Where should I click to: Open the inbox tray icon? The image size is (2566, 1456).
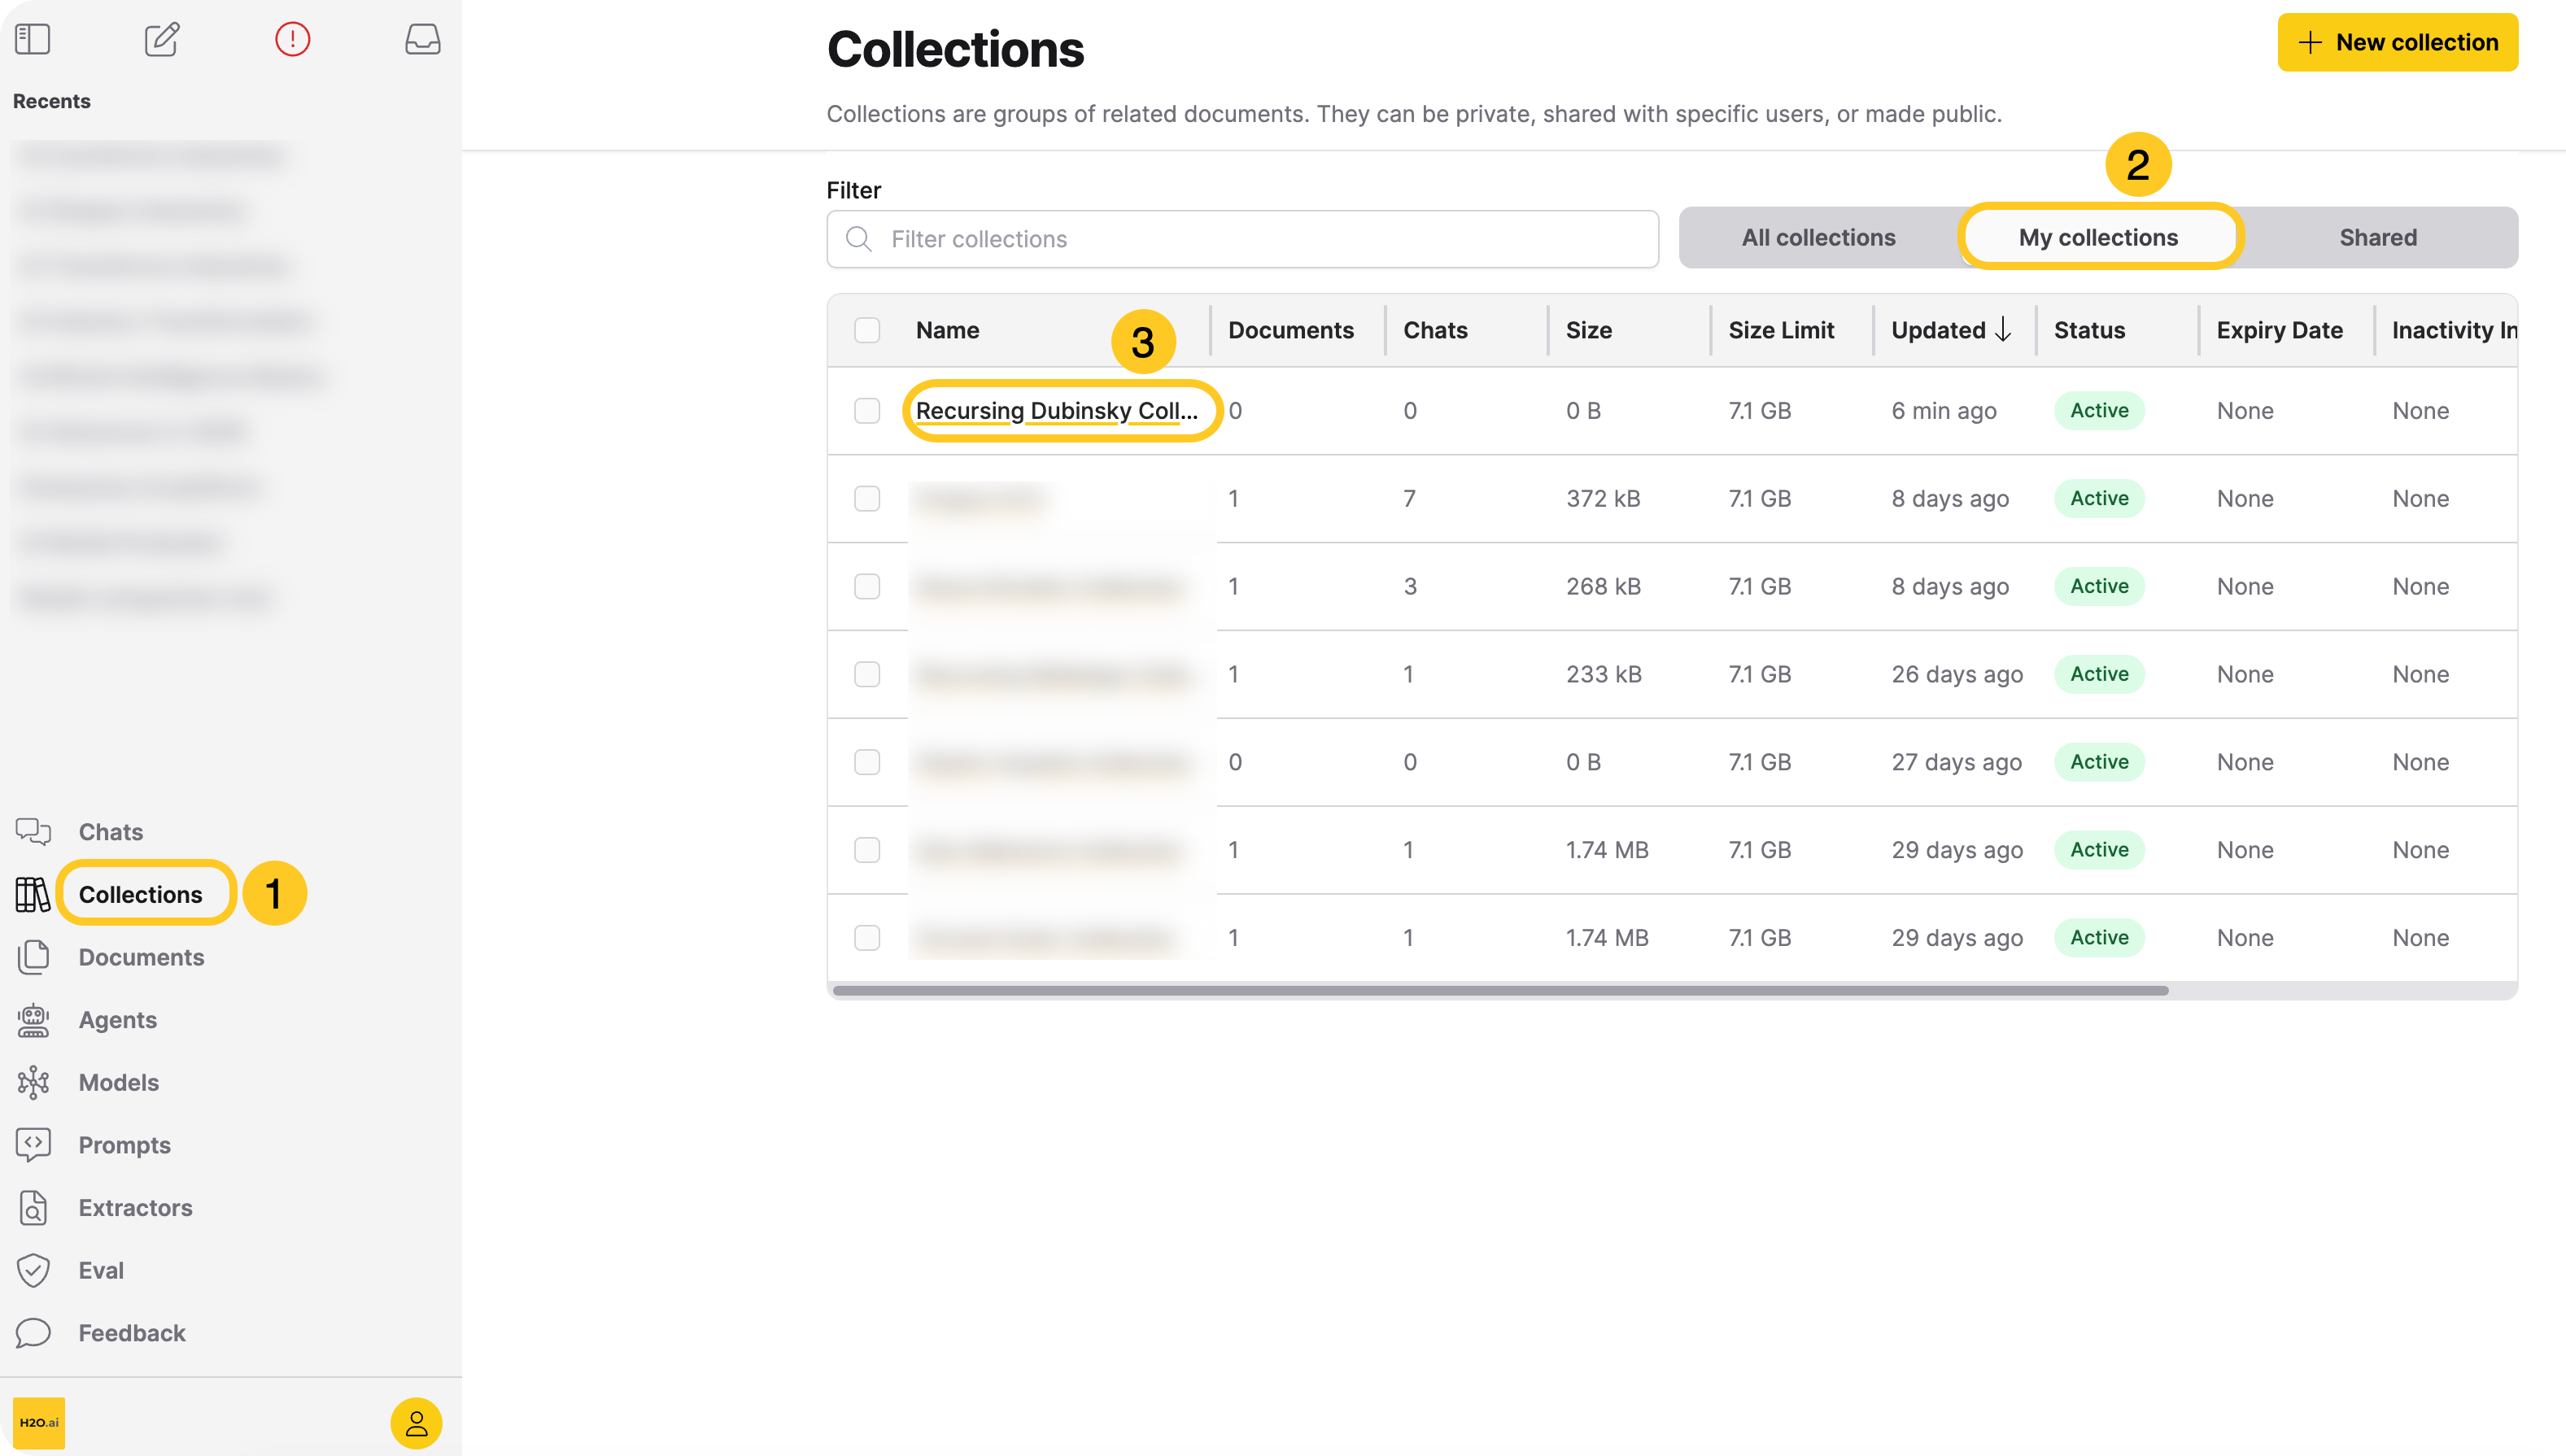tap(422, 39)
